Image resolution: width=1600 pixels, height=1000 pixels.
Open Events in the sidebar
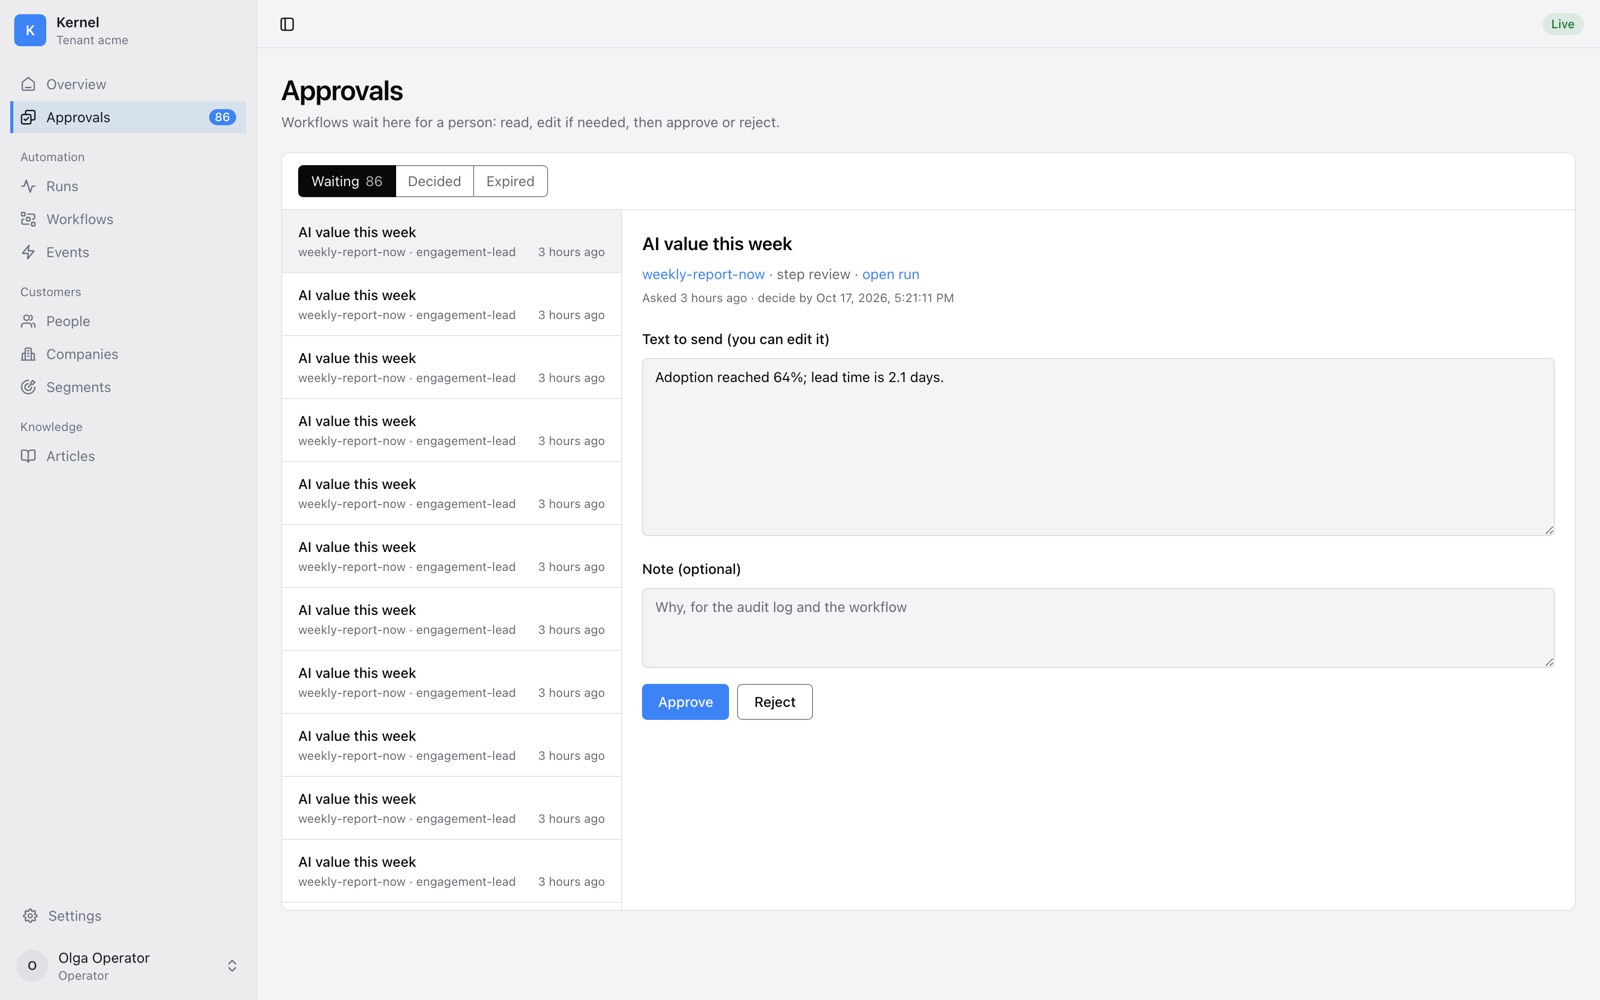point(128,252)
